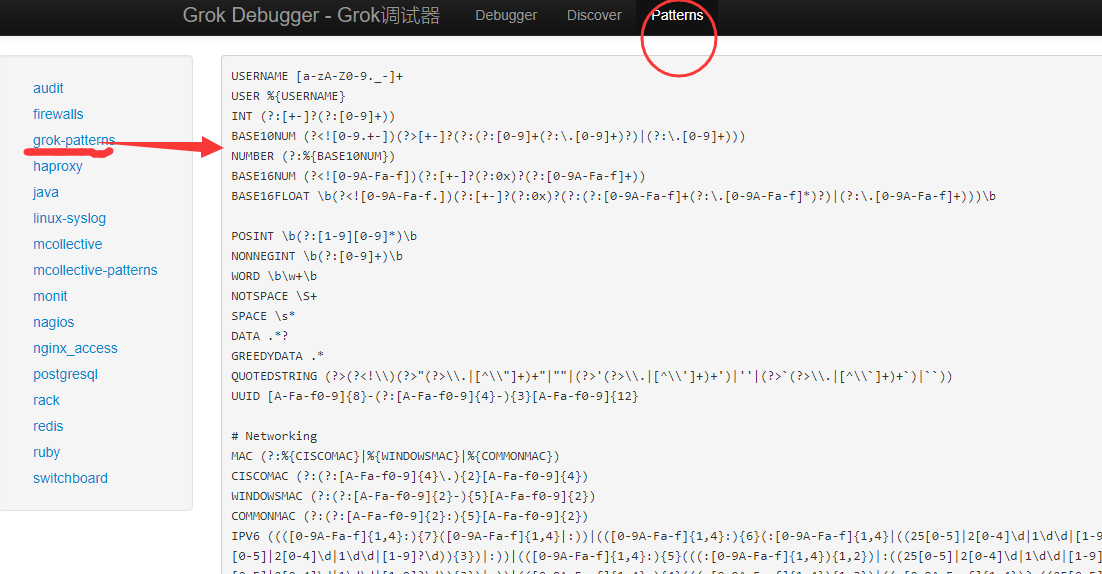Switch to the Debugger tab
This screenshot has height=574, width=1102.
[x=506, y=15]
